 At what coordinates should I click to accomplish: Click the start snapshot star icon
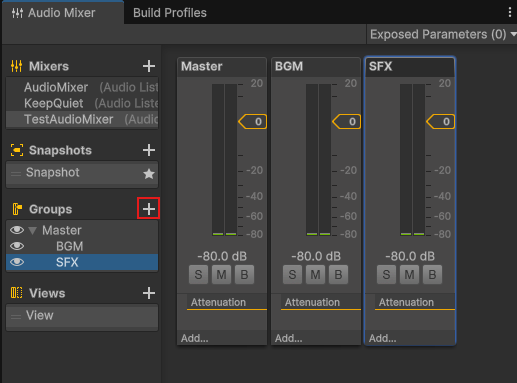point(149,173)
